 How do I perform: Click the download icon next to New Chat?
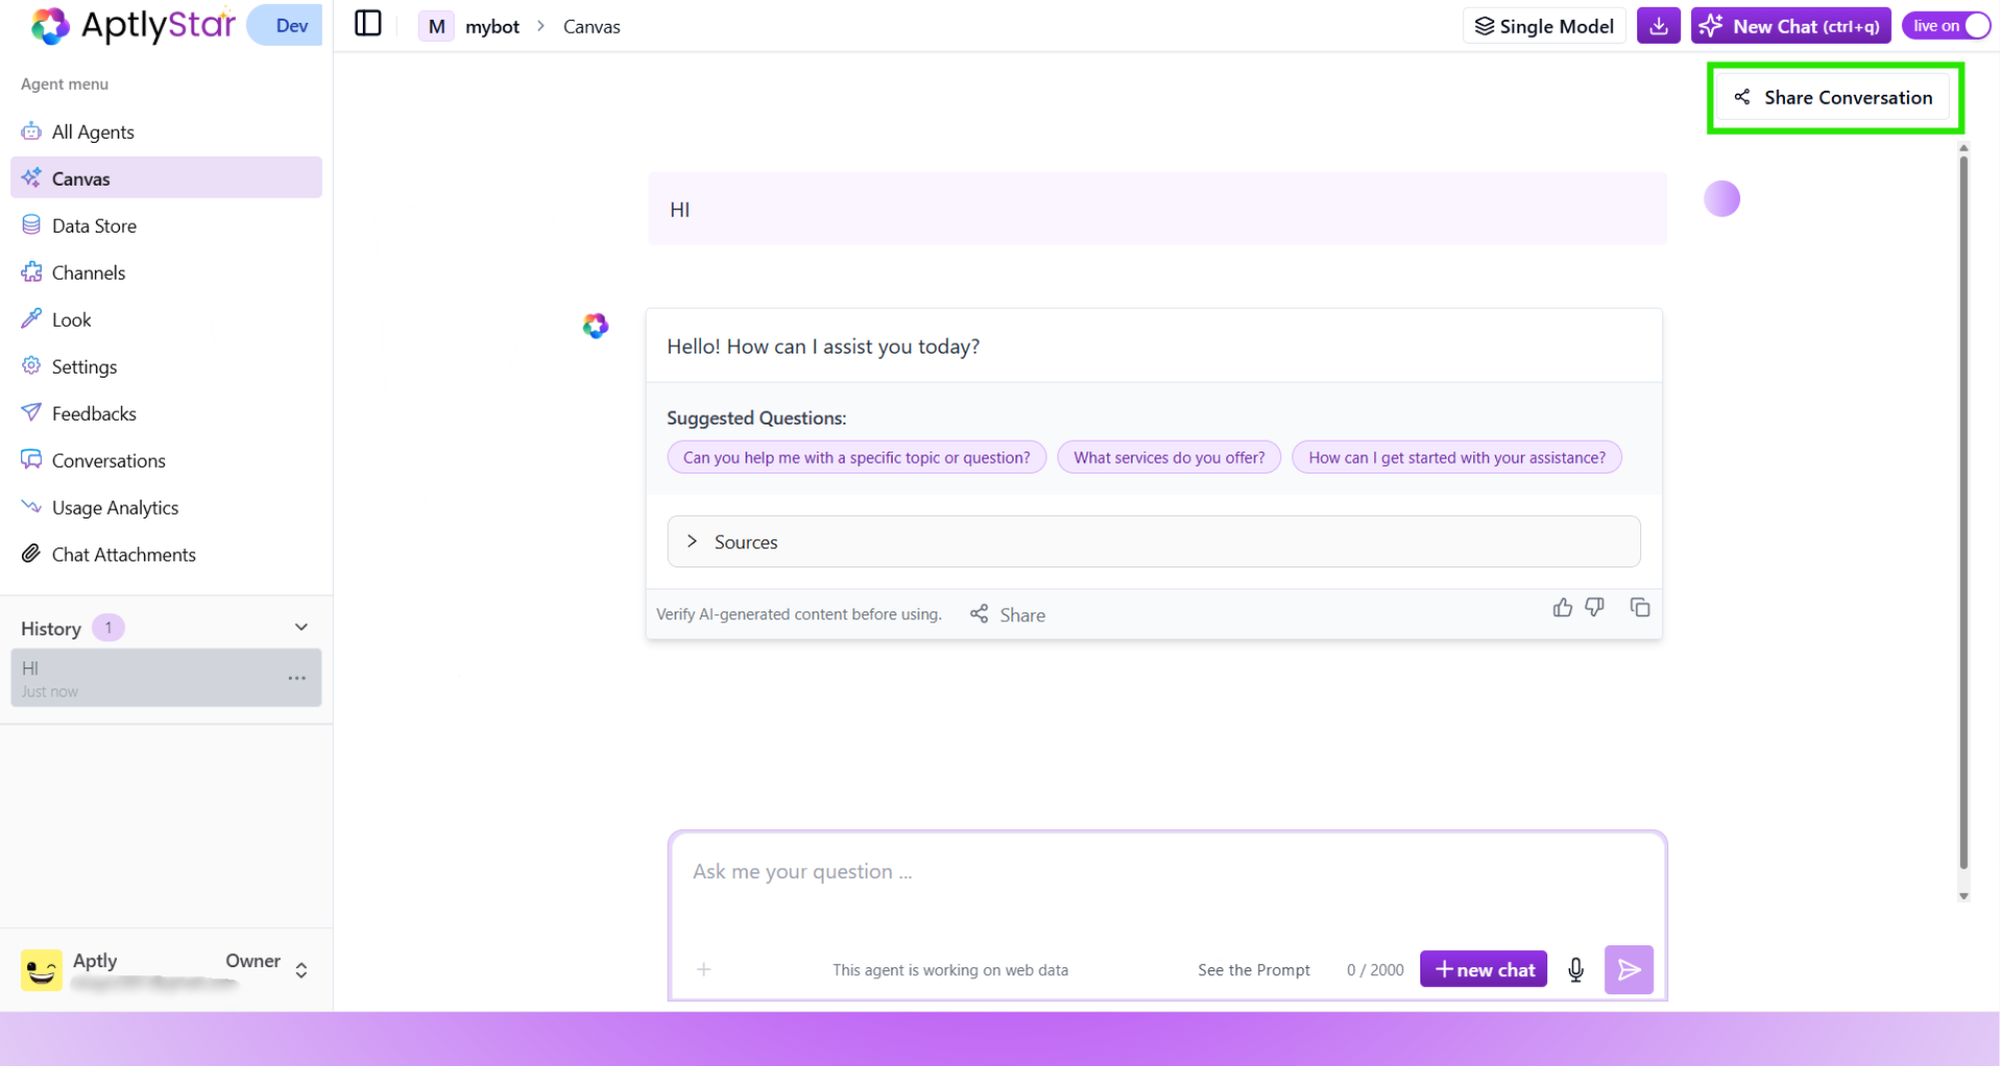1657,25
